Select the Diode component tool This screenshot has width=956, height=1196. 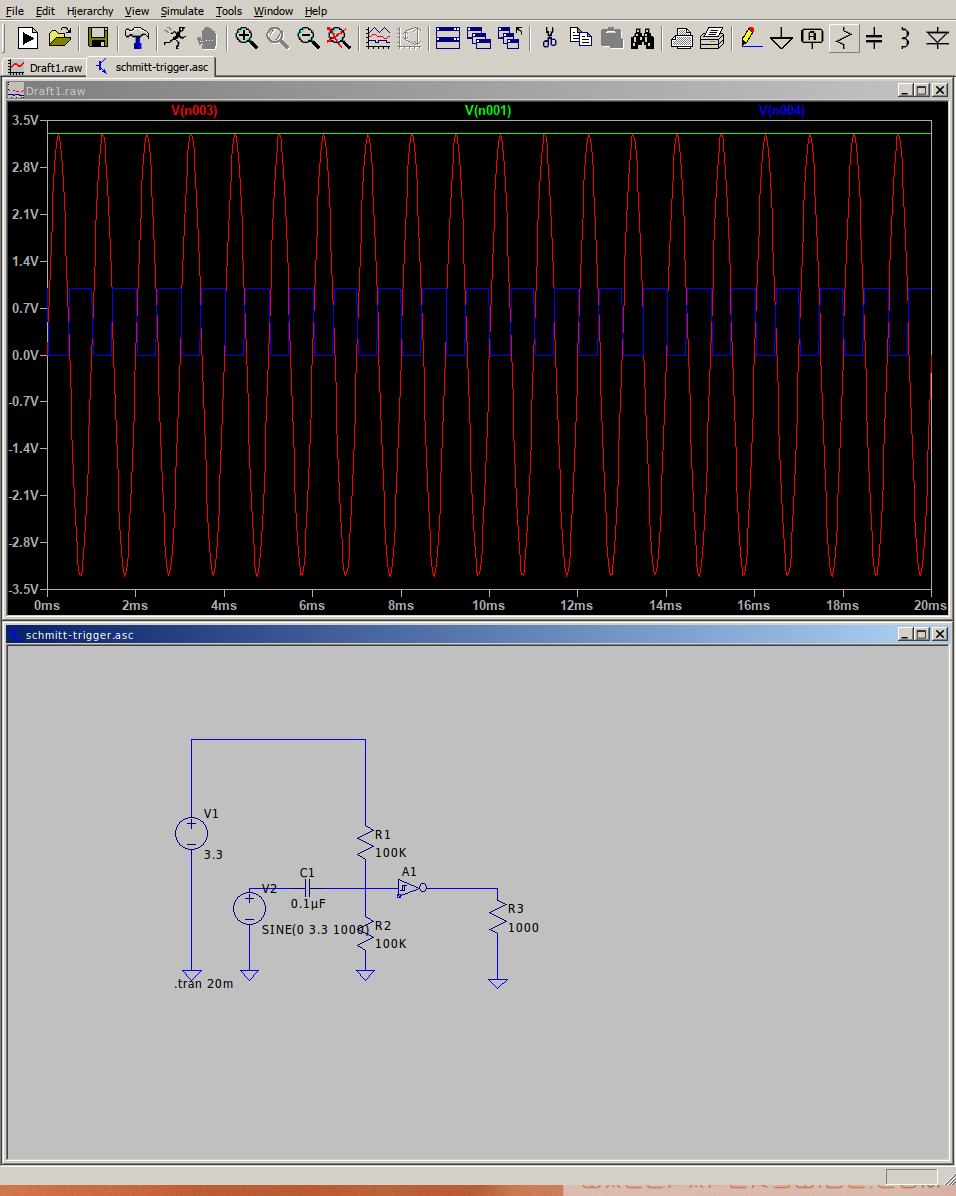click(x=937, y=37)
